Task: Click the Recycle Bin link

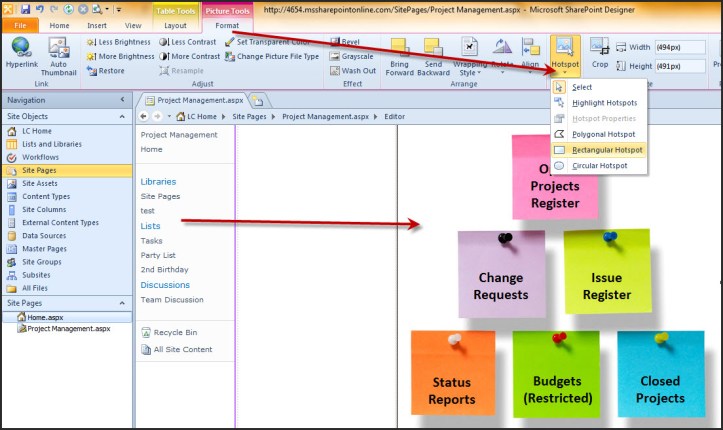Action: click(173, 332)
